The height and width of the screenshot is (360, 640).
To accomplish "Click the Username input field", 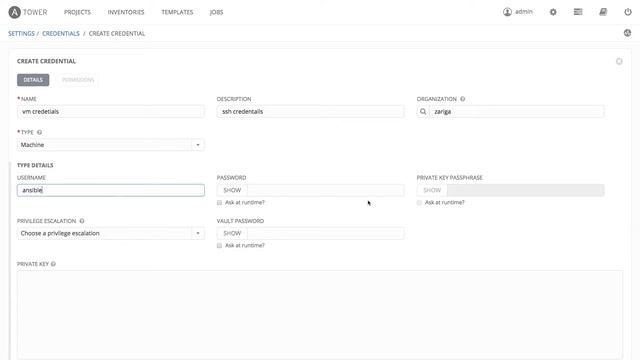I will click(111, 190).
